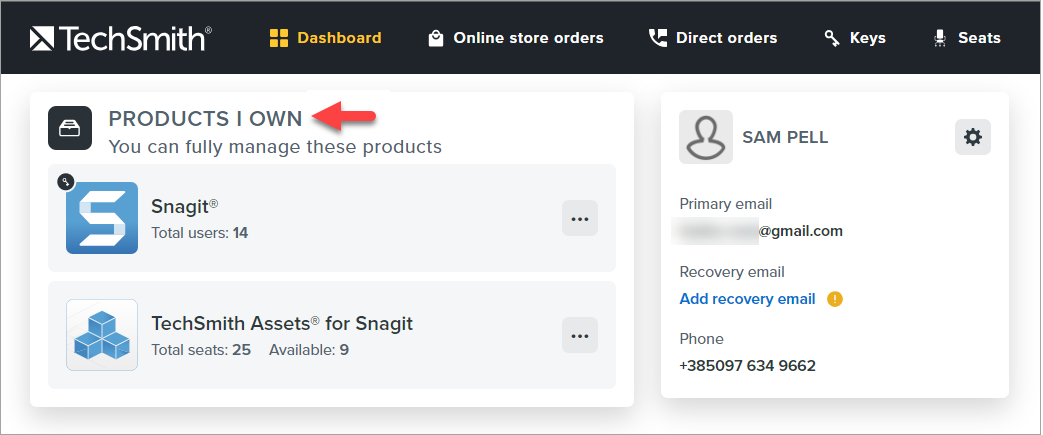Switch to the Keys section
1043x435 pixels.
855,38
